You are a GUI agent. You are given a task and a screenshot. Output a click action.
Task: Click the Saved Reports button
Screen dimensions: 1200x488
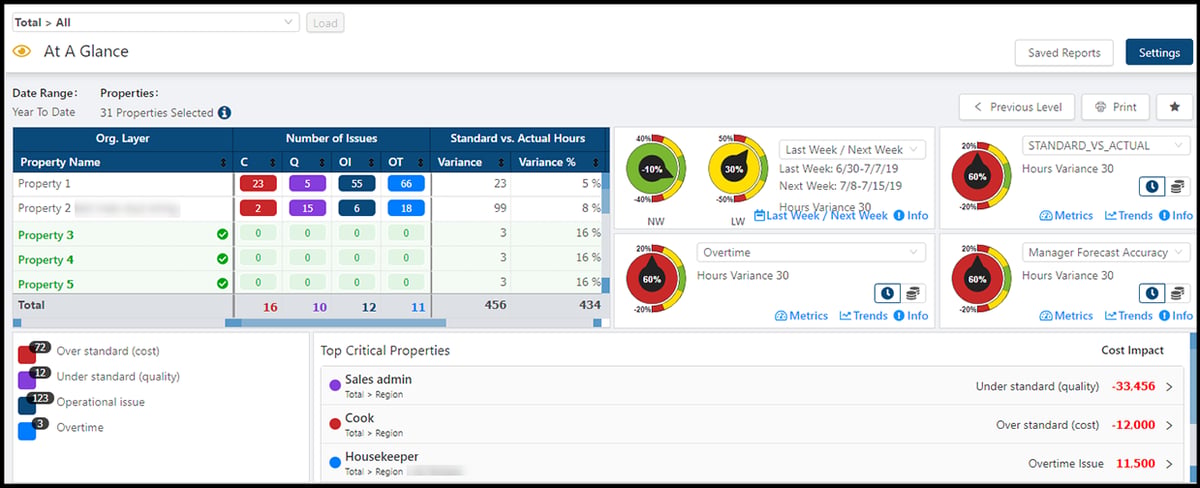click(x=1064, y=53)
